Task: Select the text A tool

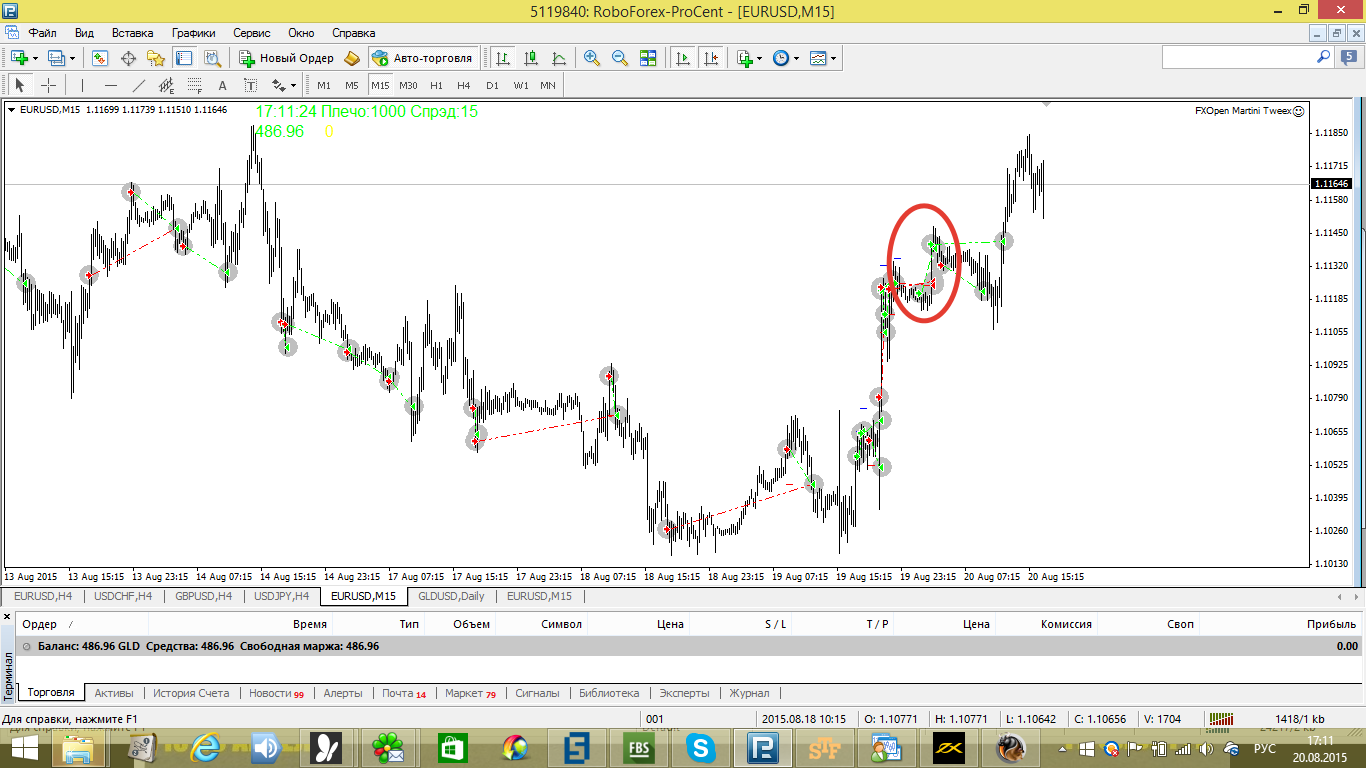Action: click(x=223, y=85)
